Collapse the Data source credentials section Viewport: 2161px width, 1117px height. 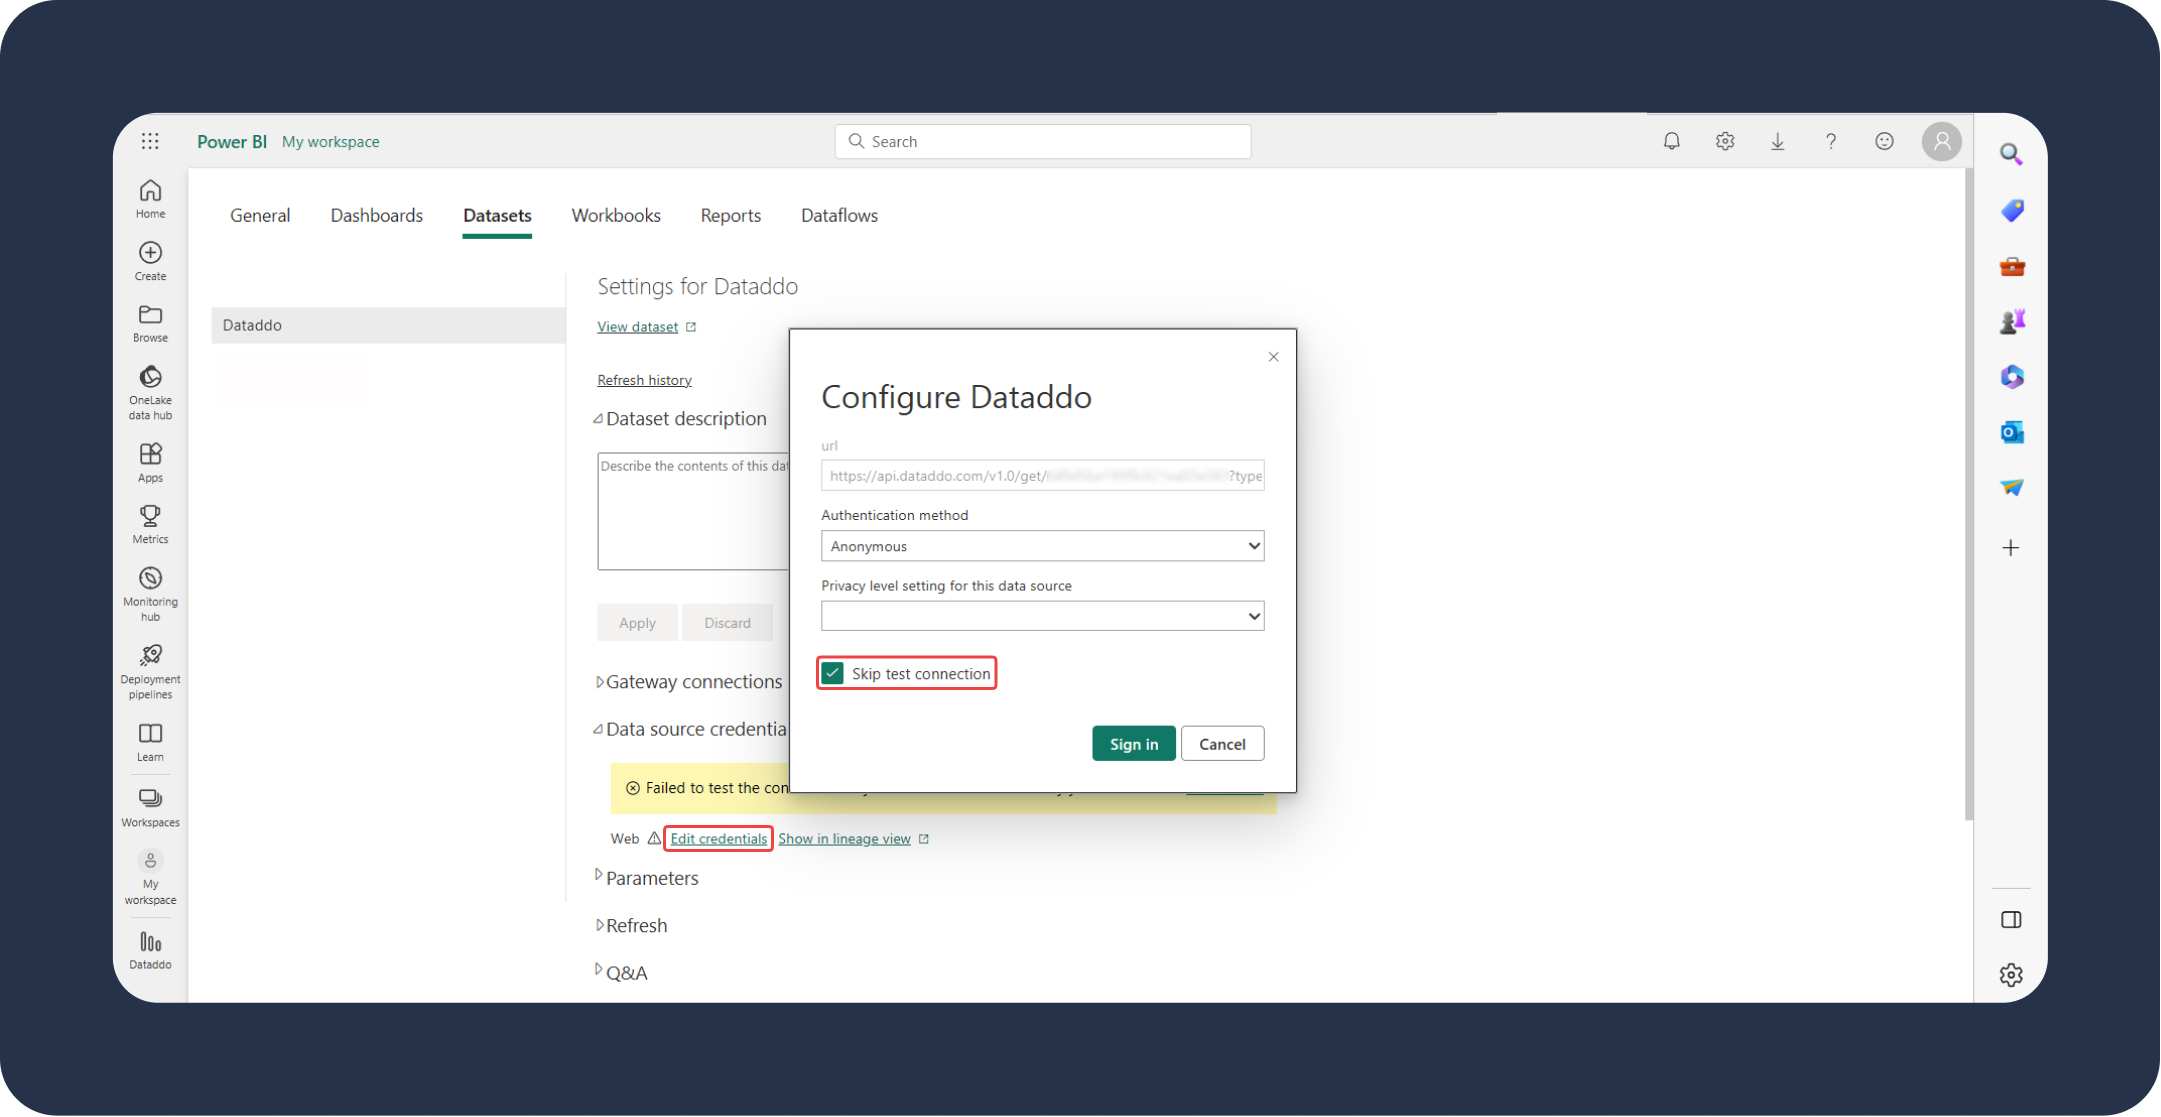[x=598, y=729]
